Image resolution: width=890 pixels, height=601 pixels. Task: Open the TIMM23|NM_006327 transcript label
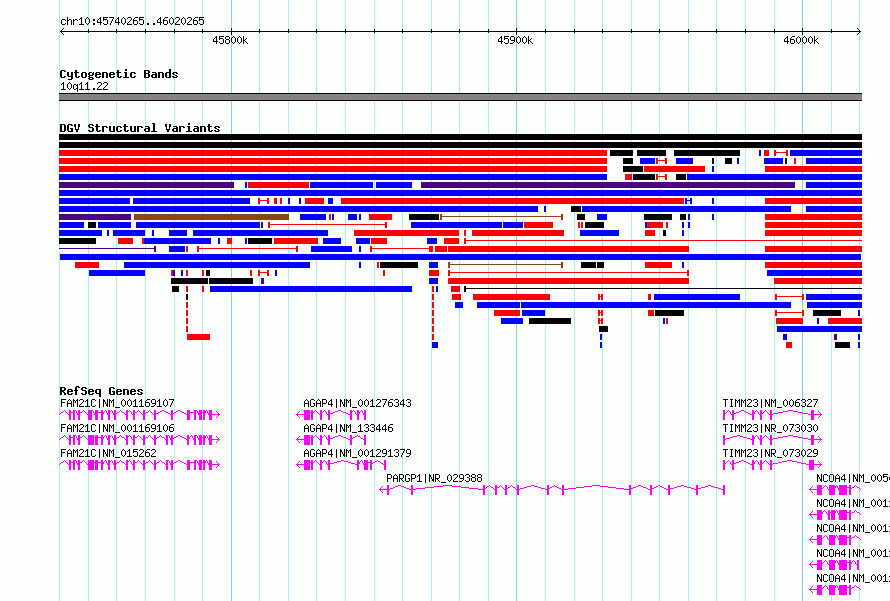[770, 404]
